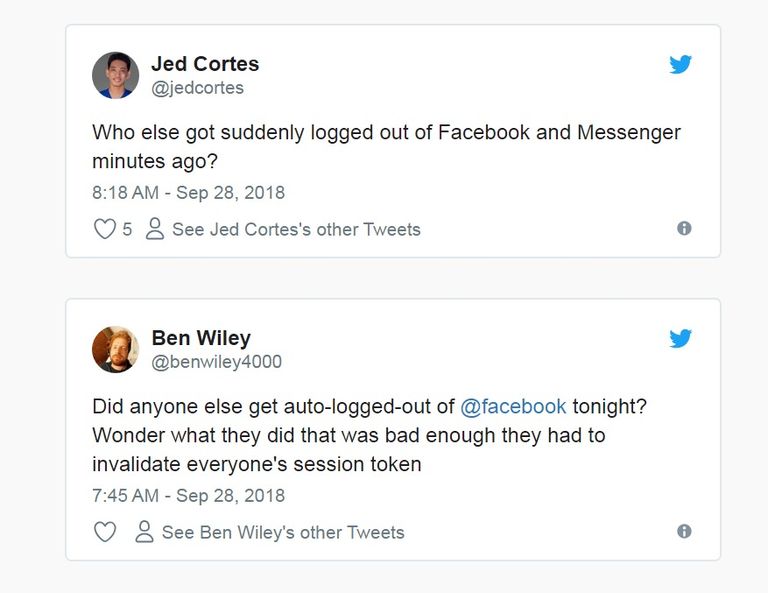Click See Jed Cortes's other Tweets
The height and width of the screenshot is (593, 768).
(x=296, y=229)
